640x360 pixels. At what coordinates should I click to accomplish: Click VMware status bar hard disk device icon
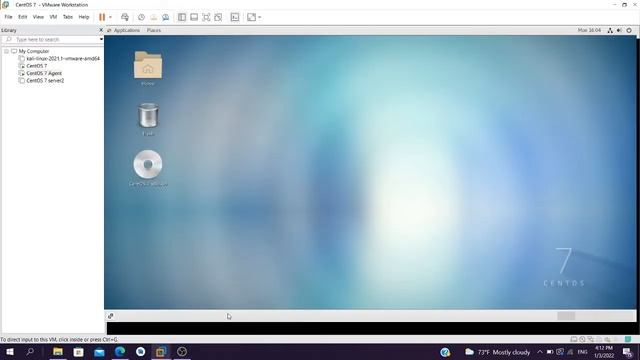(574, 339)
